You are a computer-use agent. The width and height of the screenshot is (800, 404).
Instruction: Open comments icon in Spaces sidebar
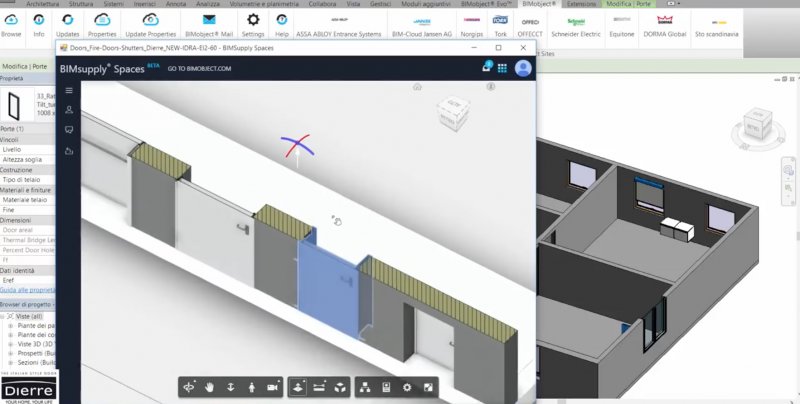pos(69,130)
